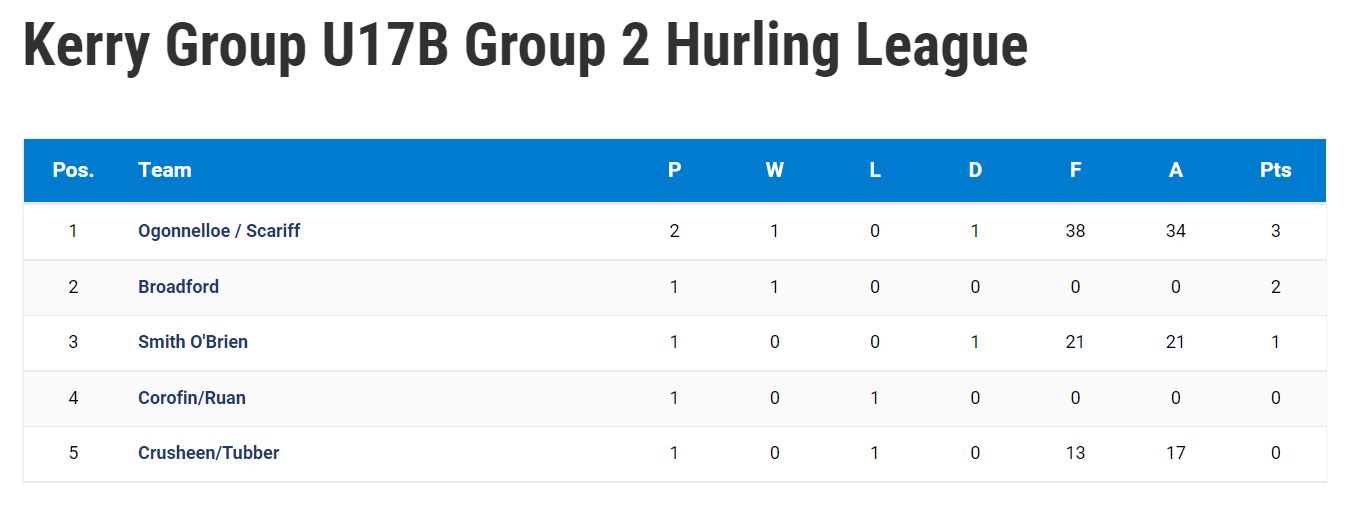Click the Kerry Group U17B league title
1348x518 pixels.
(x=525, y=45)
